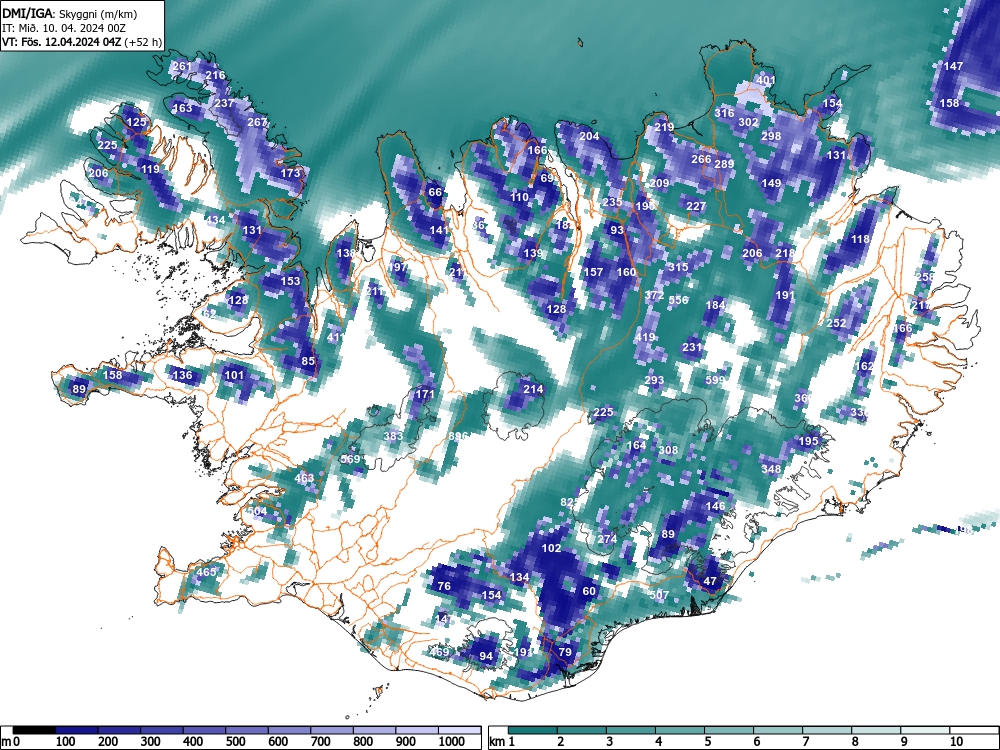The height and width of the screenshot is (750, 1000).
Task: Click the visibility value 383
Action: pos(393,436)
